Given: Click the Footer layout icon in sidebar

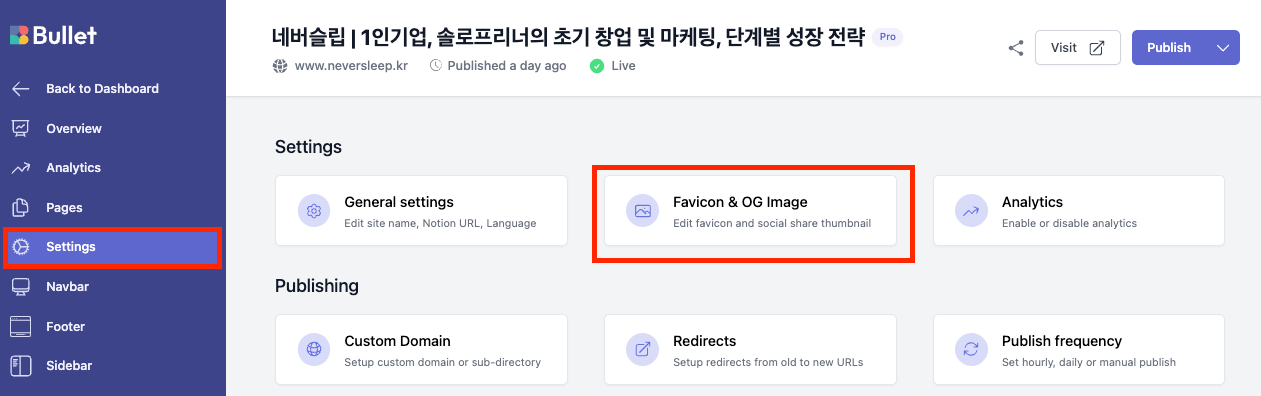Looking at the screenshot, I should pyautogui.click(x=20, y=326).
